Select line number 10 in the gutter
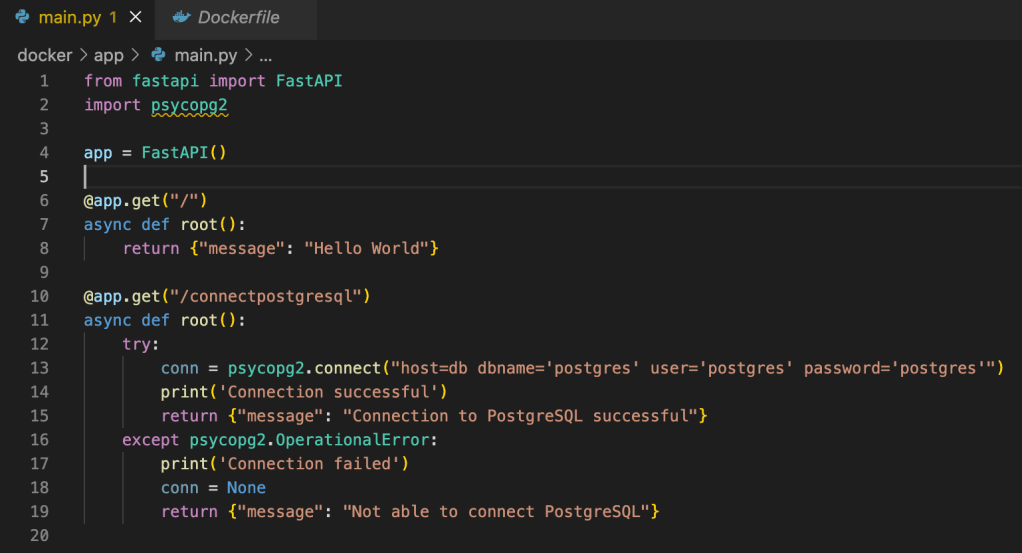The height and width of the screenshot is (553, 1022). click(x=40, y=296)
